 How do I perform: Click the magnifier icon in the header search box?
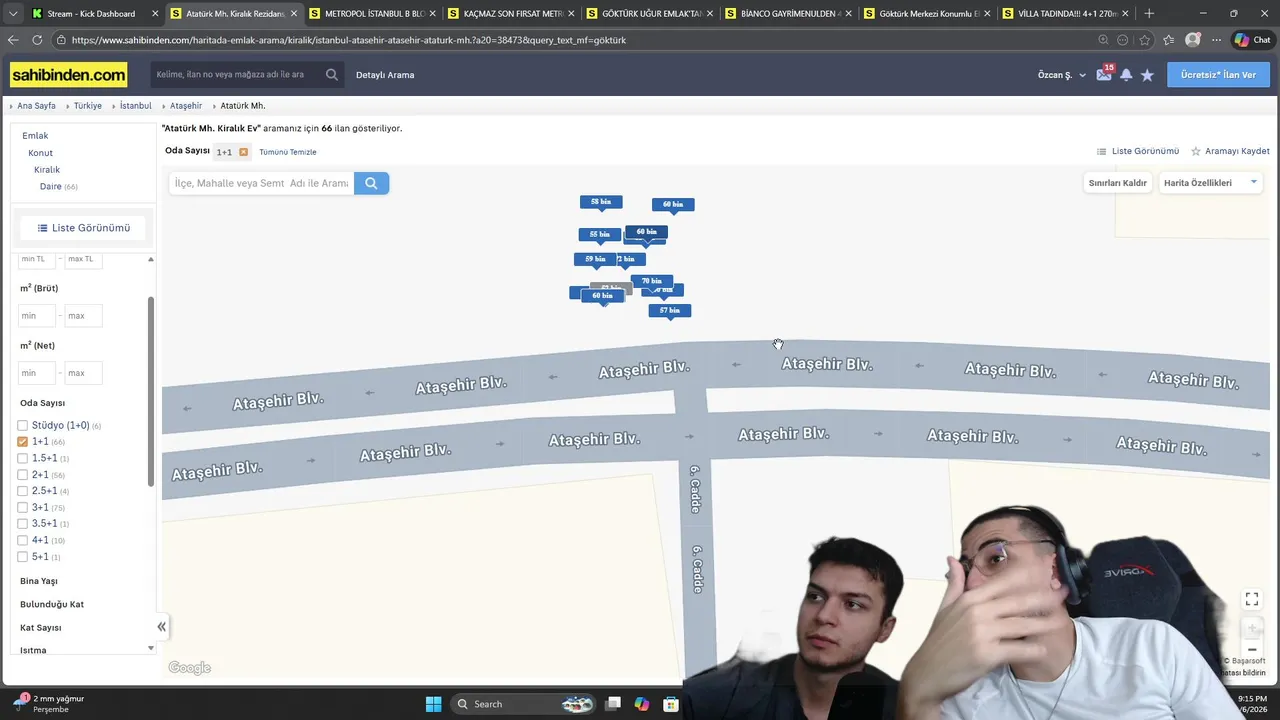click(331, 75)
